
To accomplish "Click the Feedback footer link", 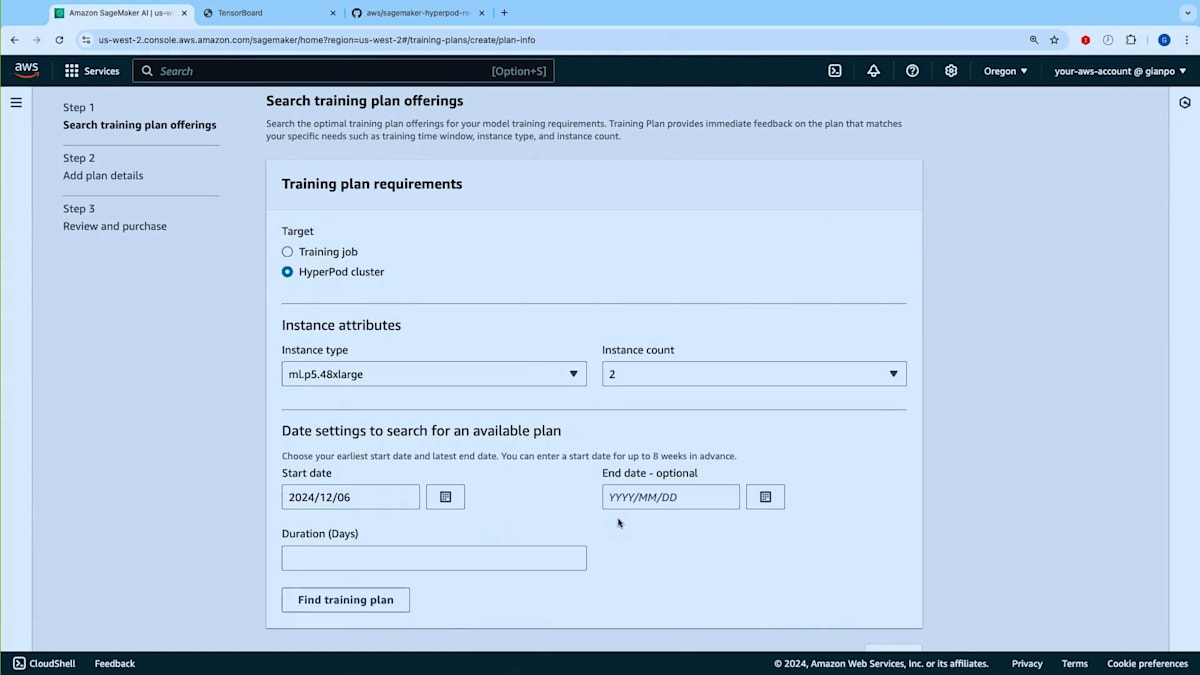I will (114, 663).
